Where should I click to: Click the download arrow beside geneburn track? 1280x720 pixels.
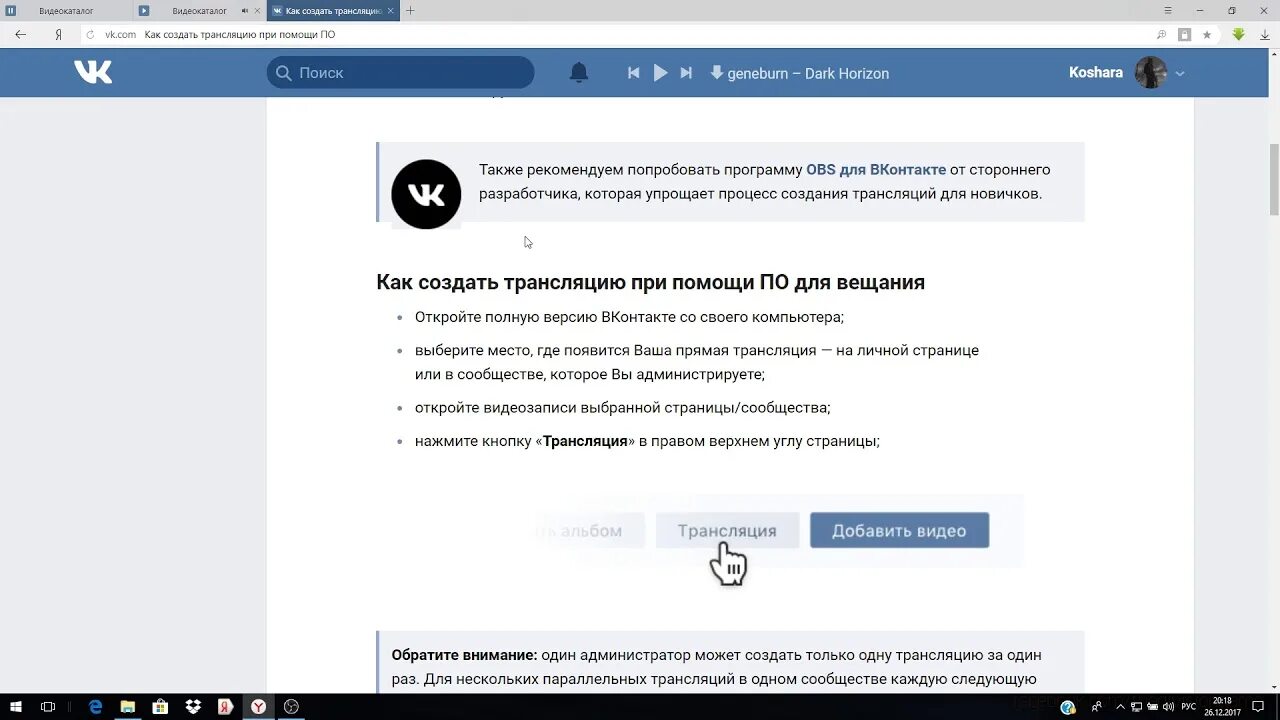pos(716,72)
